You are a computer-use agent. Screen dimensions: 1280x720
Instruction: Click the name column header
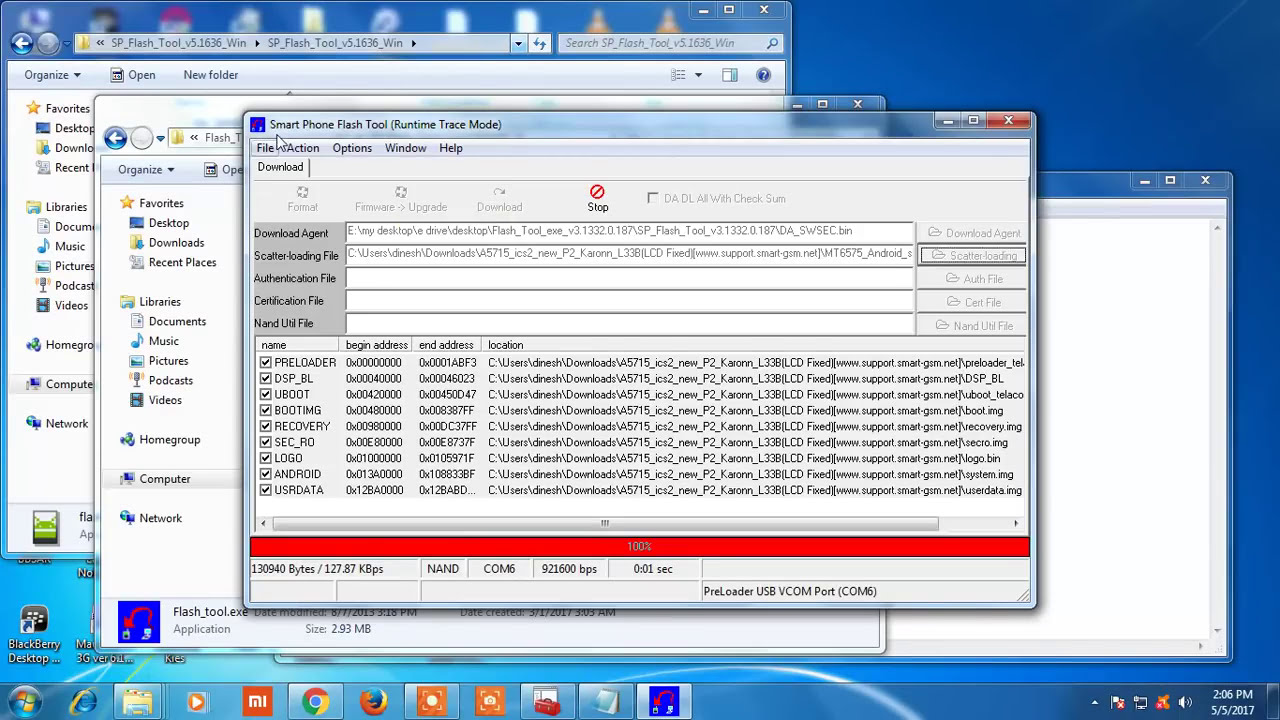click(297, 345)
